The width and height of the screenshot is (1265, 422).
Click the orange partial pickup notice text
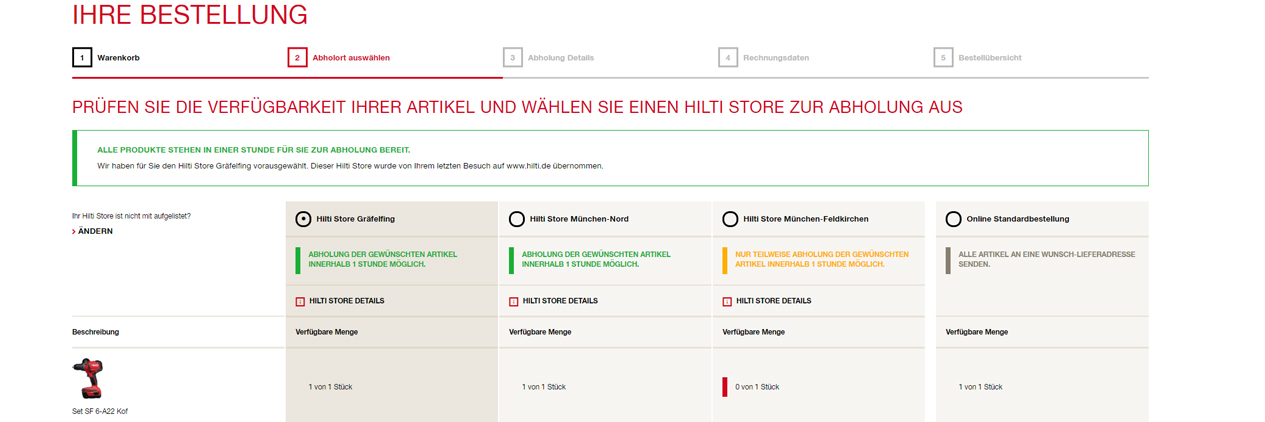click(x=822, y=259)
